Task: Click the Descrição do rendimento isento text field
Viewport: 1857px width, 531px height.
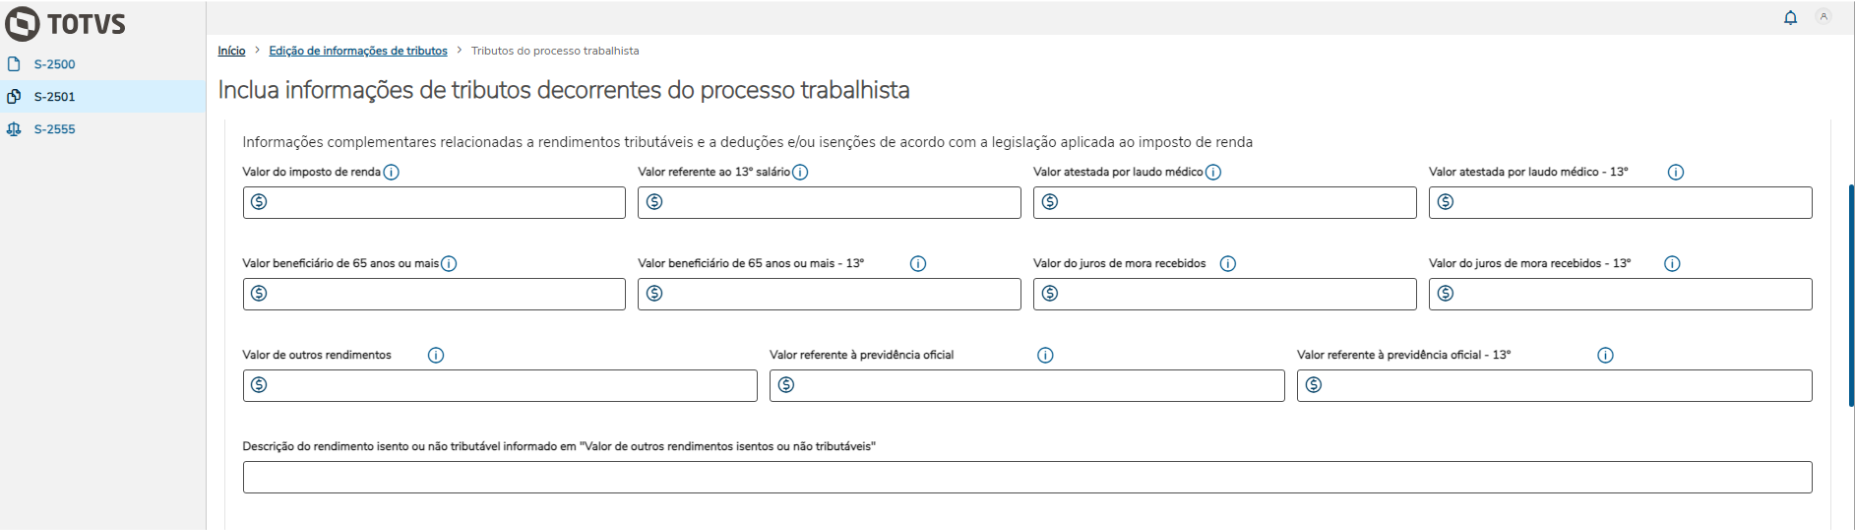Action: pyautogui.click(x=1027, y=477)
